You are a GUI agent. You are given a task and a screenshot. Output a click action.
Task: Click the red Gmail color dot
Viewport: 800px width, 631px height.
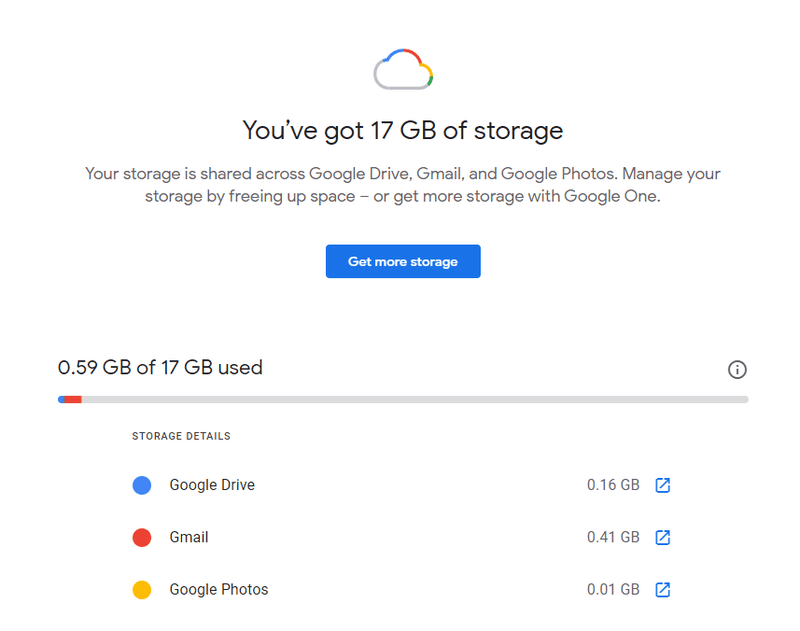[142, 537]
